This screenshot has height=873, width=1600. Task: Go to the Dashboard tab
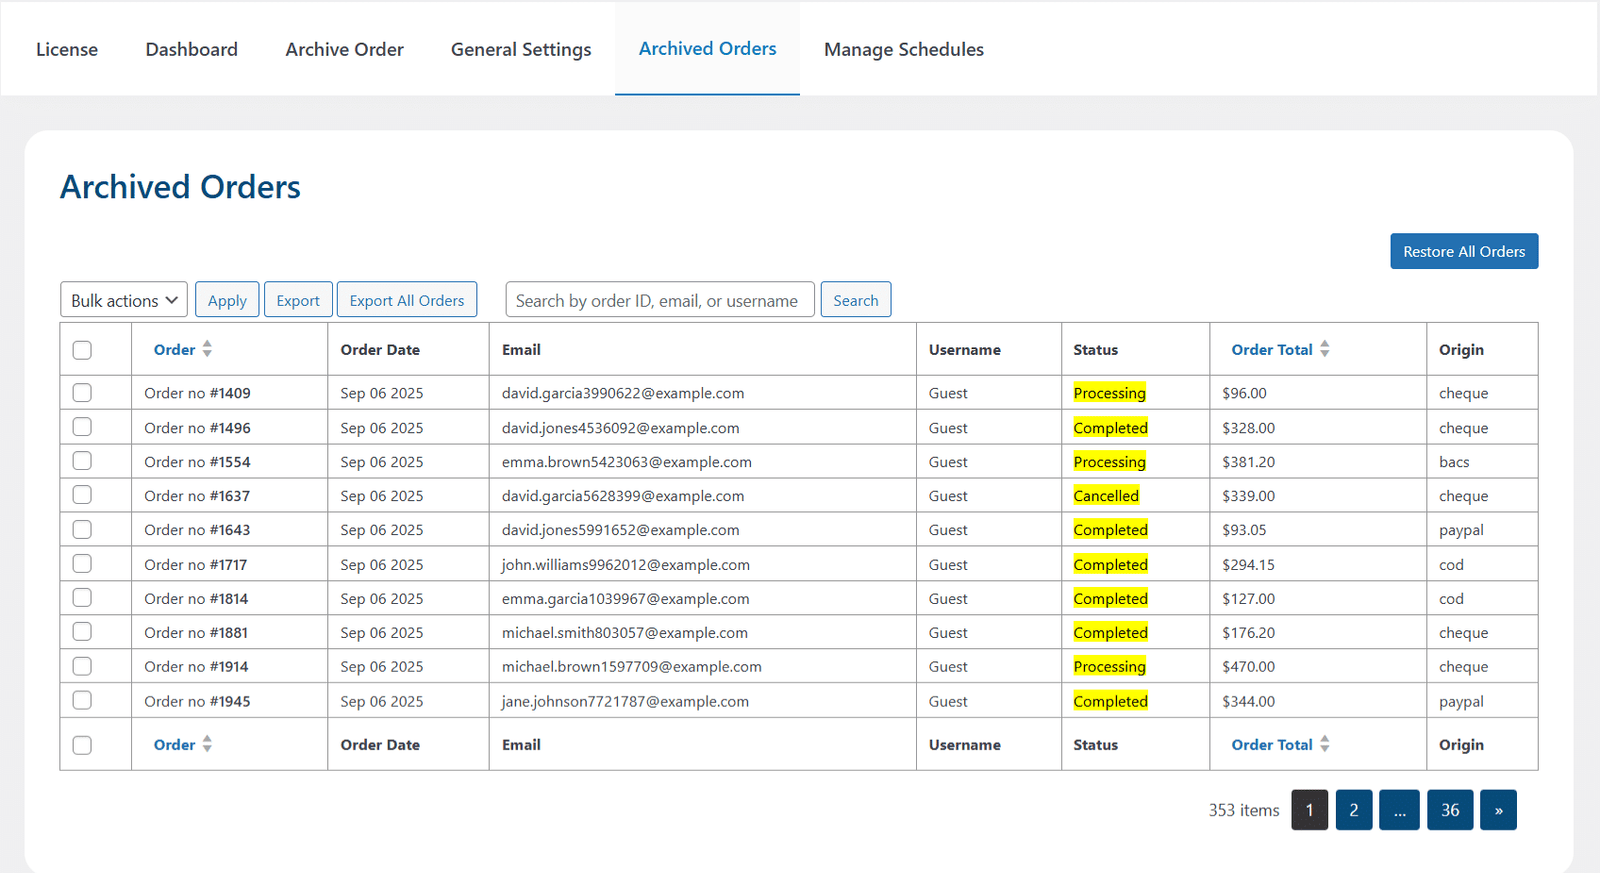[x=192, y=49]
